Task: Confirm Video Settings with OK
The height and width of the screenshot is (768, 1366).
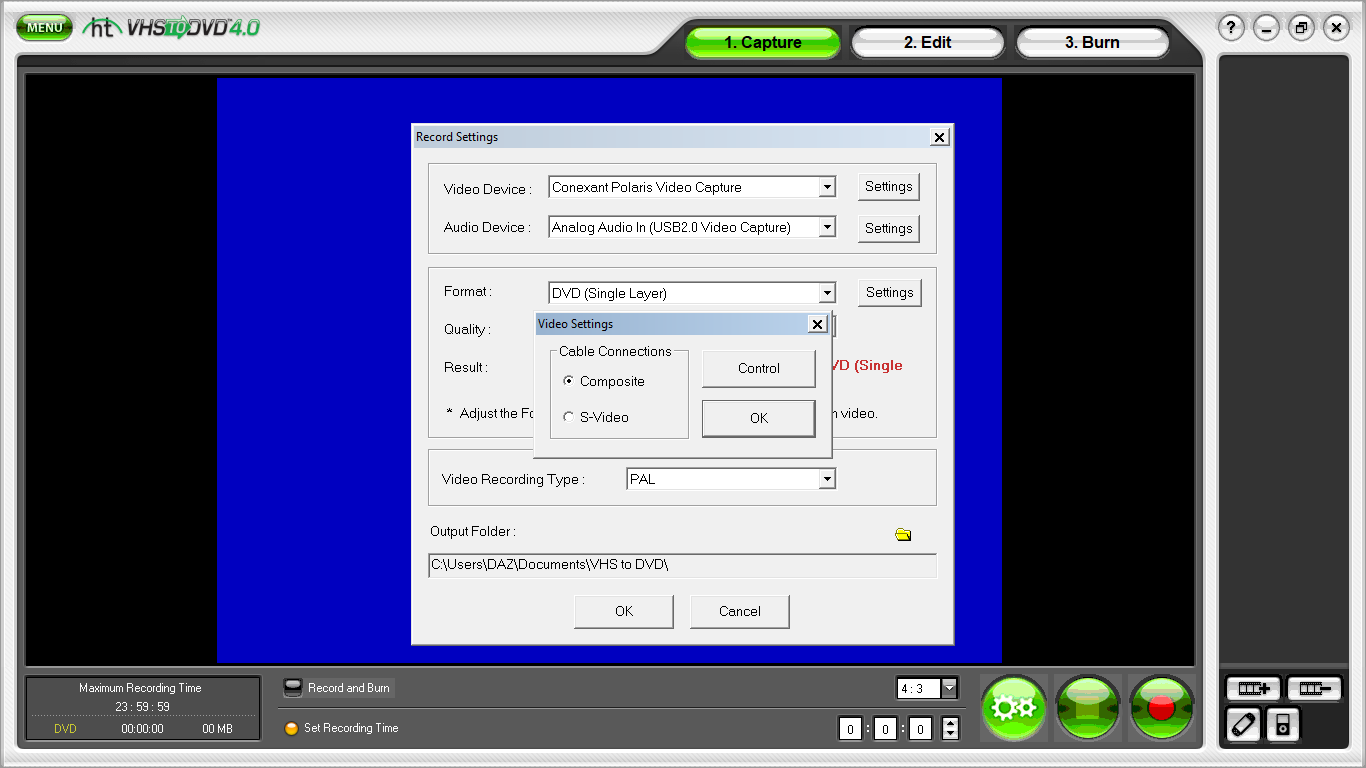Action: pyautogui.click(x=759, y=418)
